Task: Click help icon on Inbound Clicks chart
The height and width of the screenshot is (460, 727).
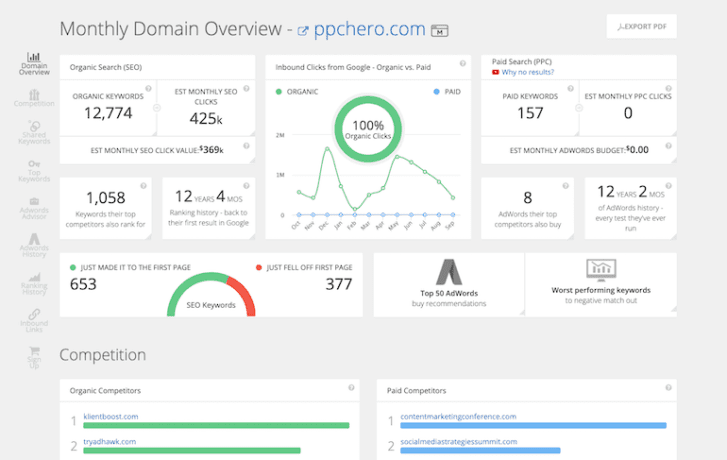Action: click(x=462, y=64)
